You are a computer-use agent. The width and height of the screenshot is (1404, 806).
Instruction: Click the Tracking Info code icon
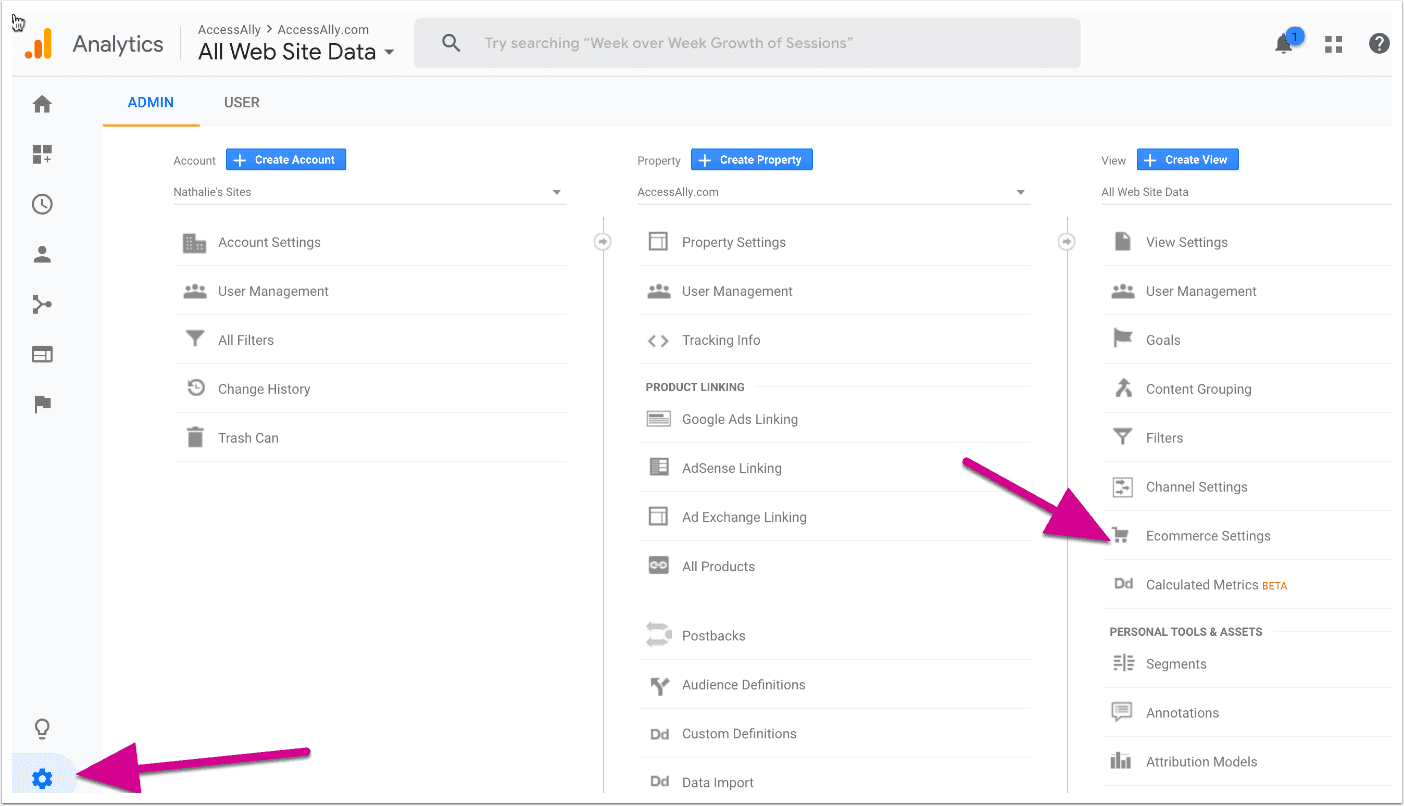click(x=658, y=340)
